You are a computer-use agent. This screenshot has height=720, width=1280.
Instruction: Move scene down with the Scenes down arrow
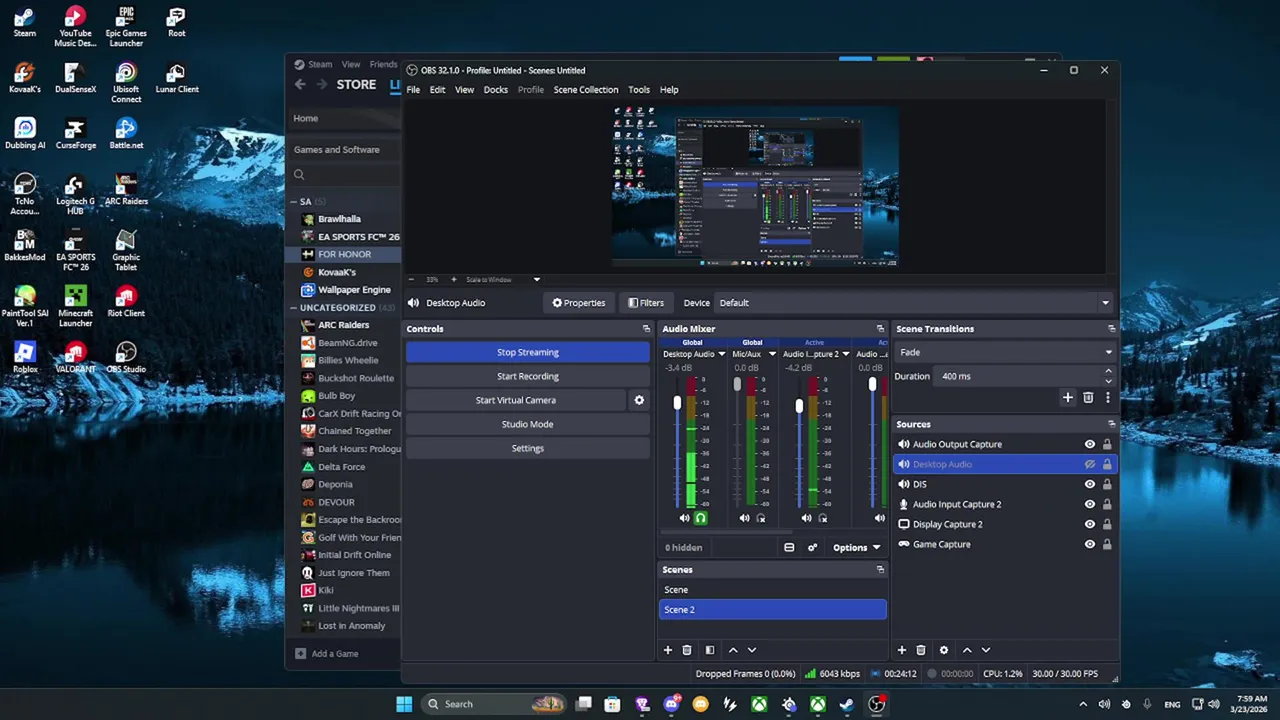tap(752, 650)
